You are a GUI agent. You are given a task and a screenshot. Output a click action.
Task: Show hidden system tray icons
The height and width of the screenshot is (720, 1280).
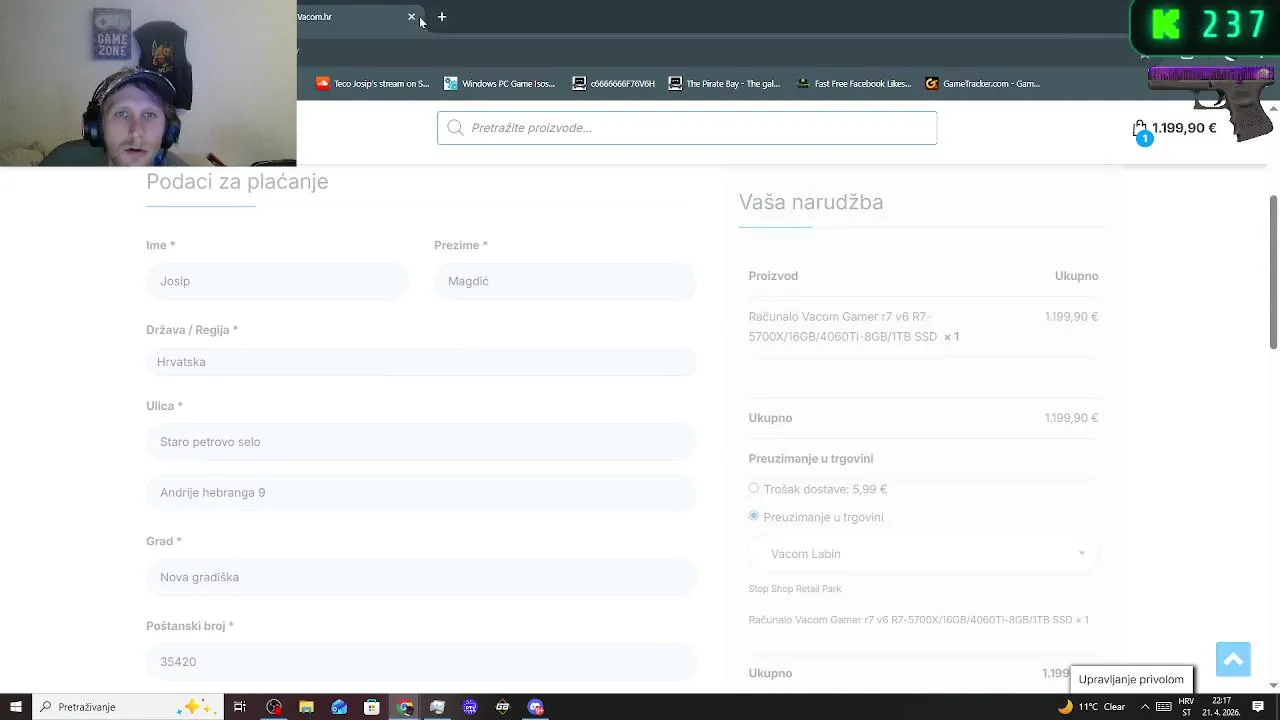[1144, 707]
